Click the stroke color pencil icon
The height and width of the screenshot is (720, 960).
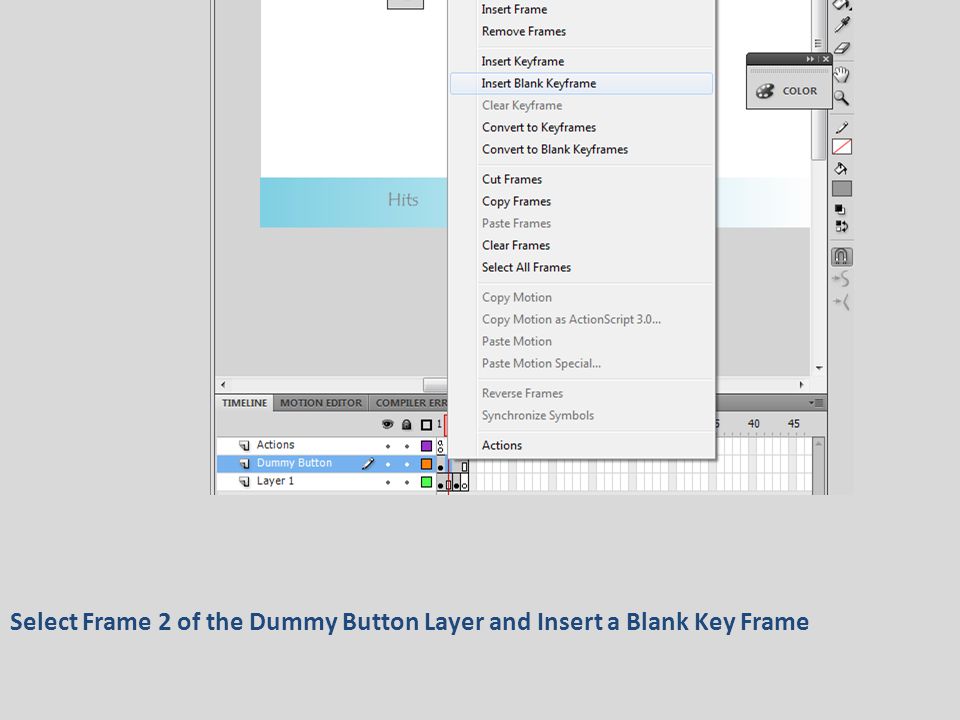point(842,127)
